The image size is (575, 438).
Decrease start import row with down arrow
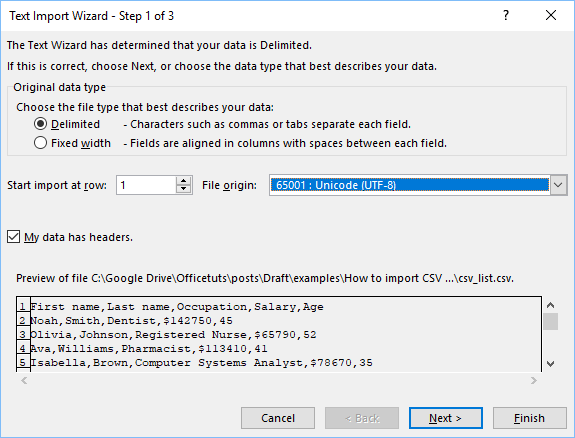183,189
